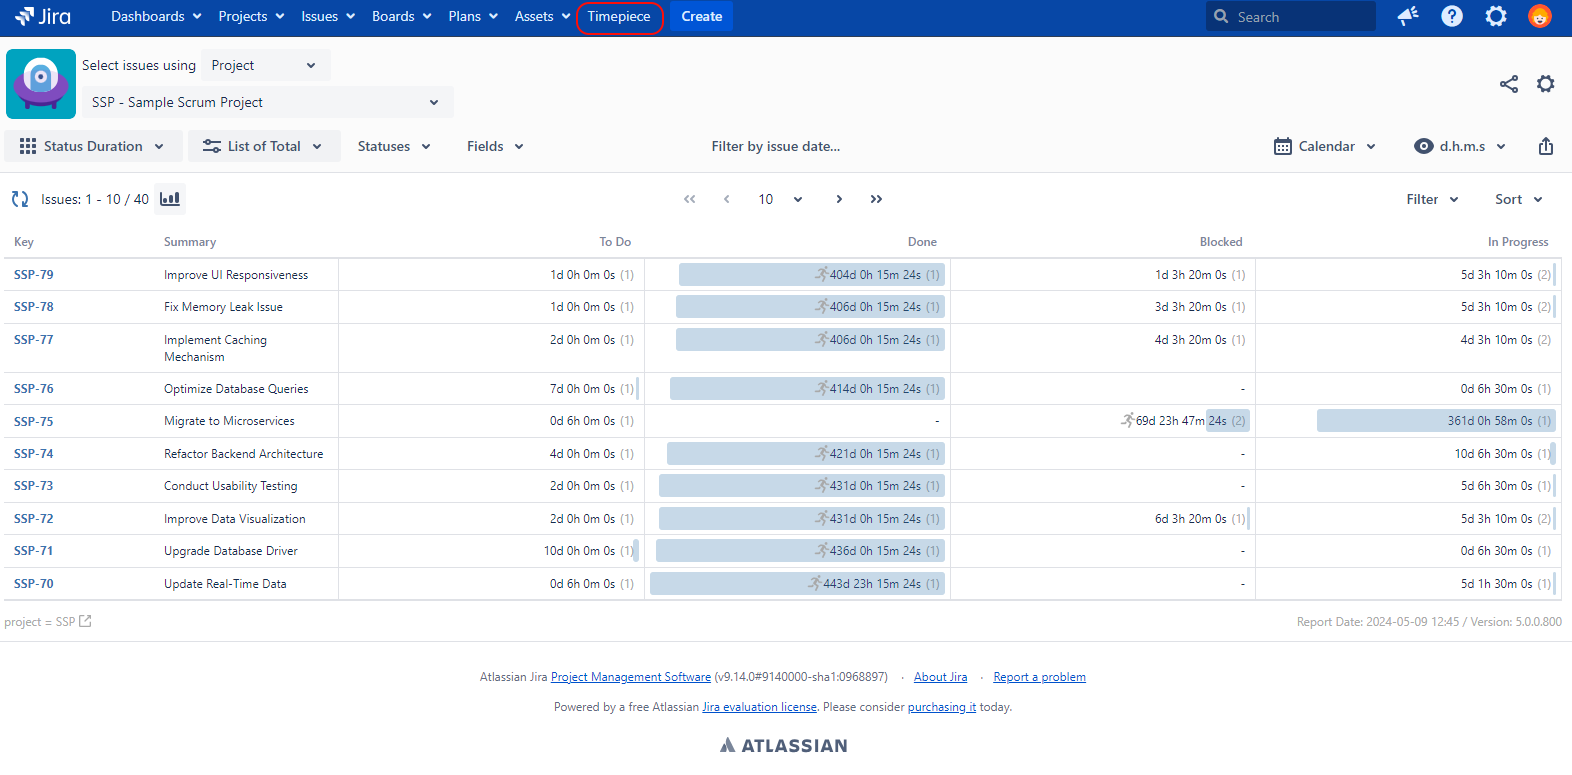Open the user profile avatar
Image resolution: width=1572 pixels, height=775 pixels.
pyautogui.click(x=1539, y=16)
